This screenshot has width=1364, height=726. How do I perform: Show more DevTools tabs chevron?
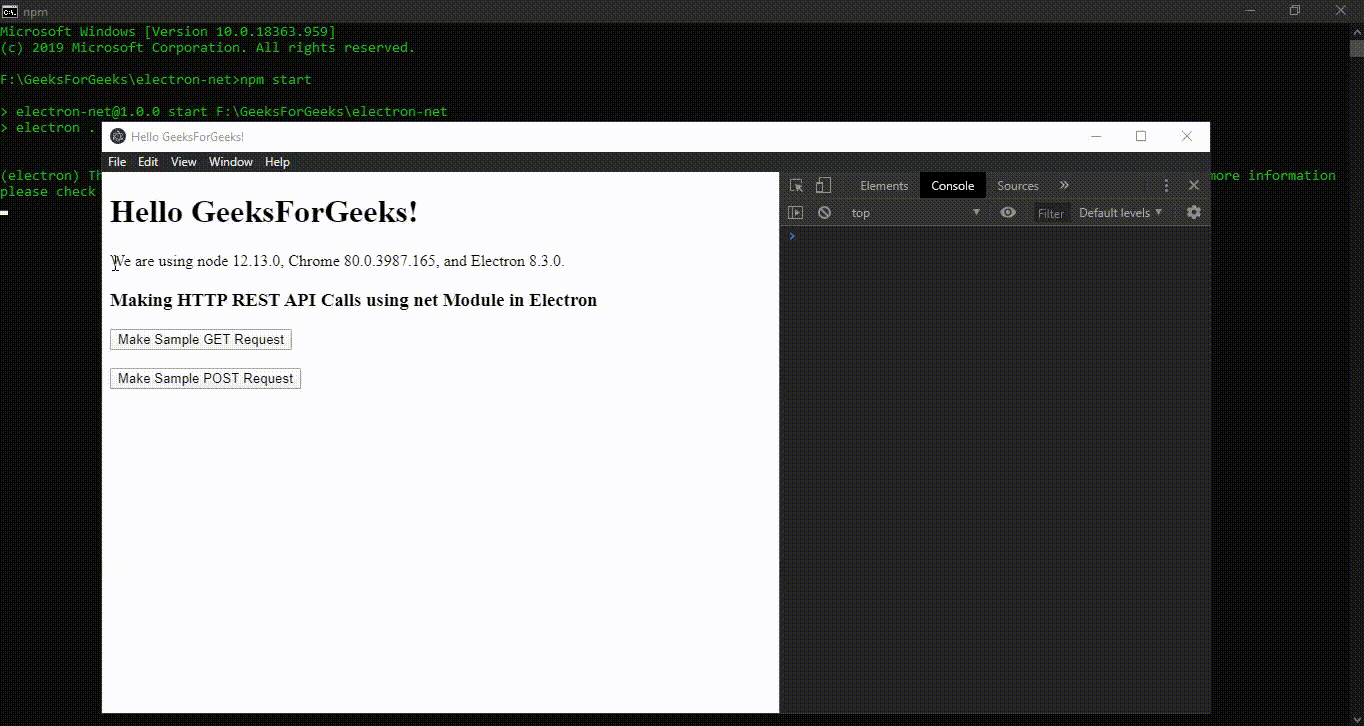[1064, 186]
